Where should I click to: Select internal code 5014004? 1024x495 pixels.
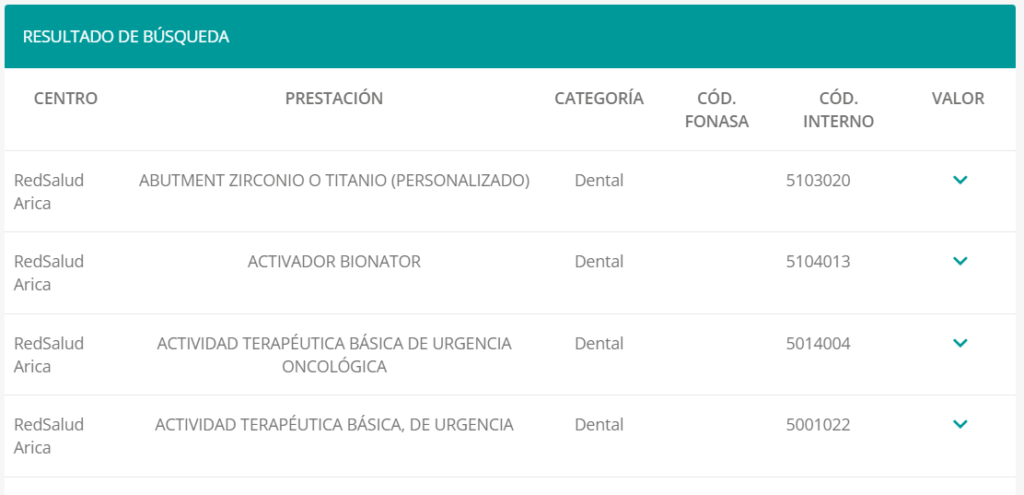tap(818, 343)
